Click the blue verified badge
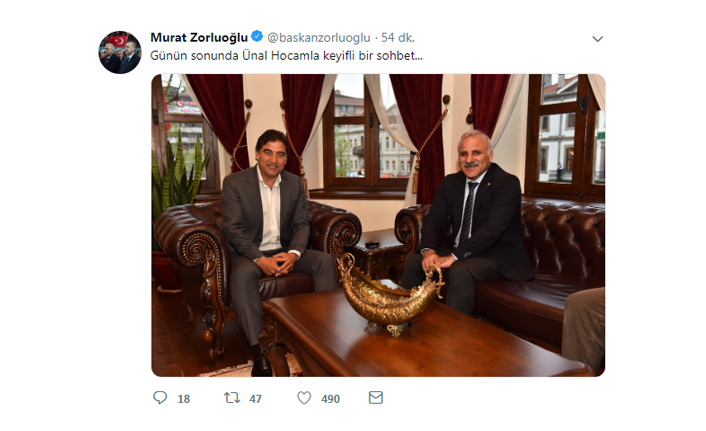706x431 pixels. click(257, 36)
